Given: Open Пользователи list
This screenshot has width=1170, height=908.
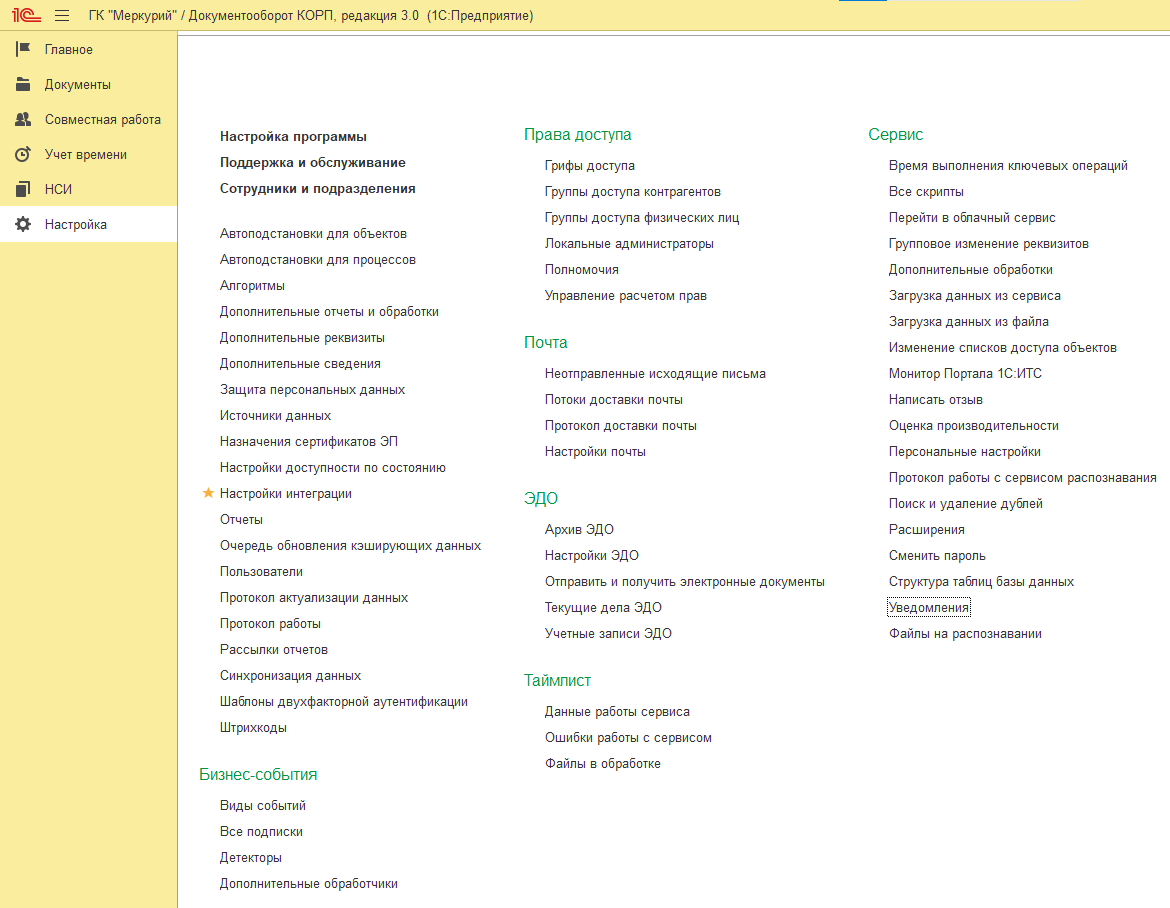Looking at the screenshot, I should (261, 572).
